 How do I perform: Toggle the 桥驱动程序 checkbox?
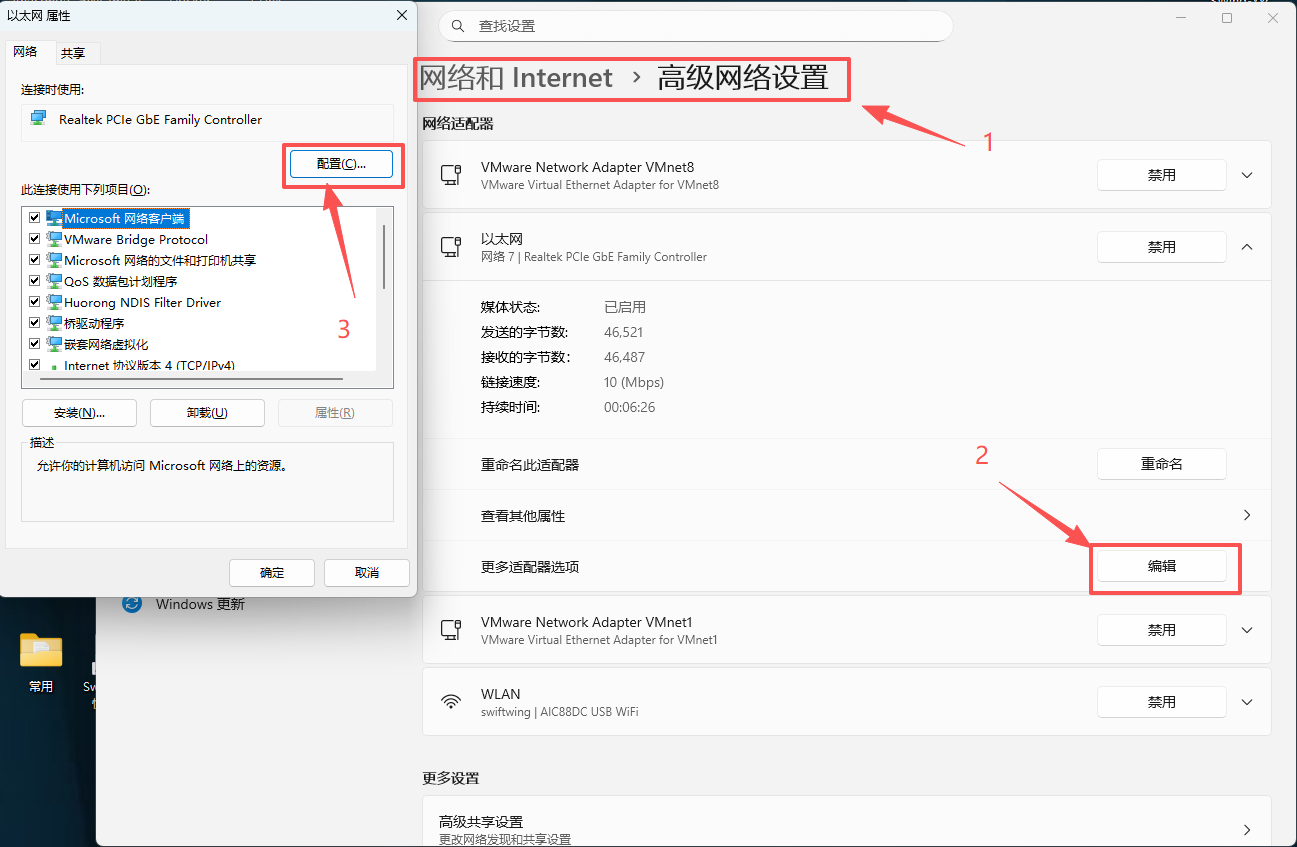pos(35,323)
